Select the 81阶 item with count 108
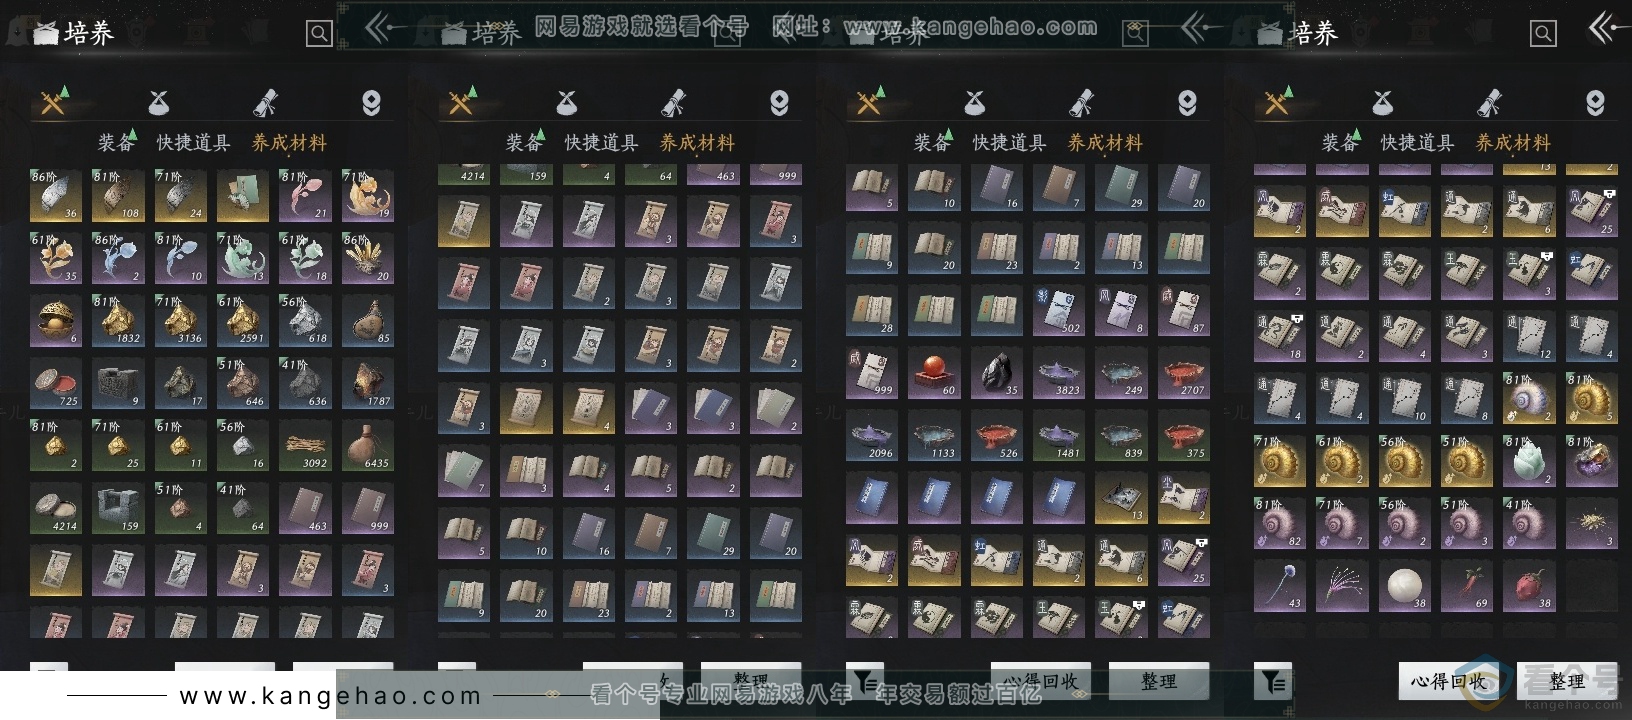Viewport: 1632px width, 720px height. [x=118, y=195]
